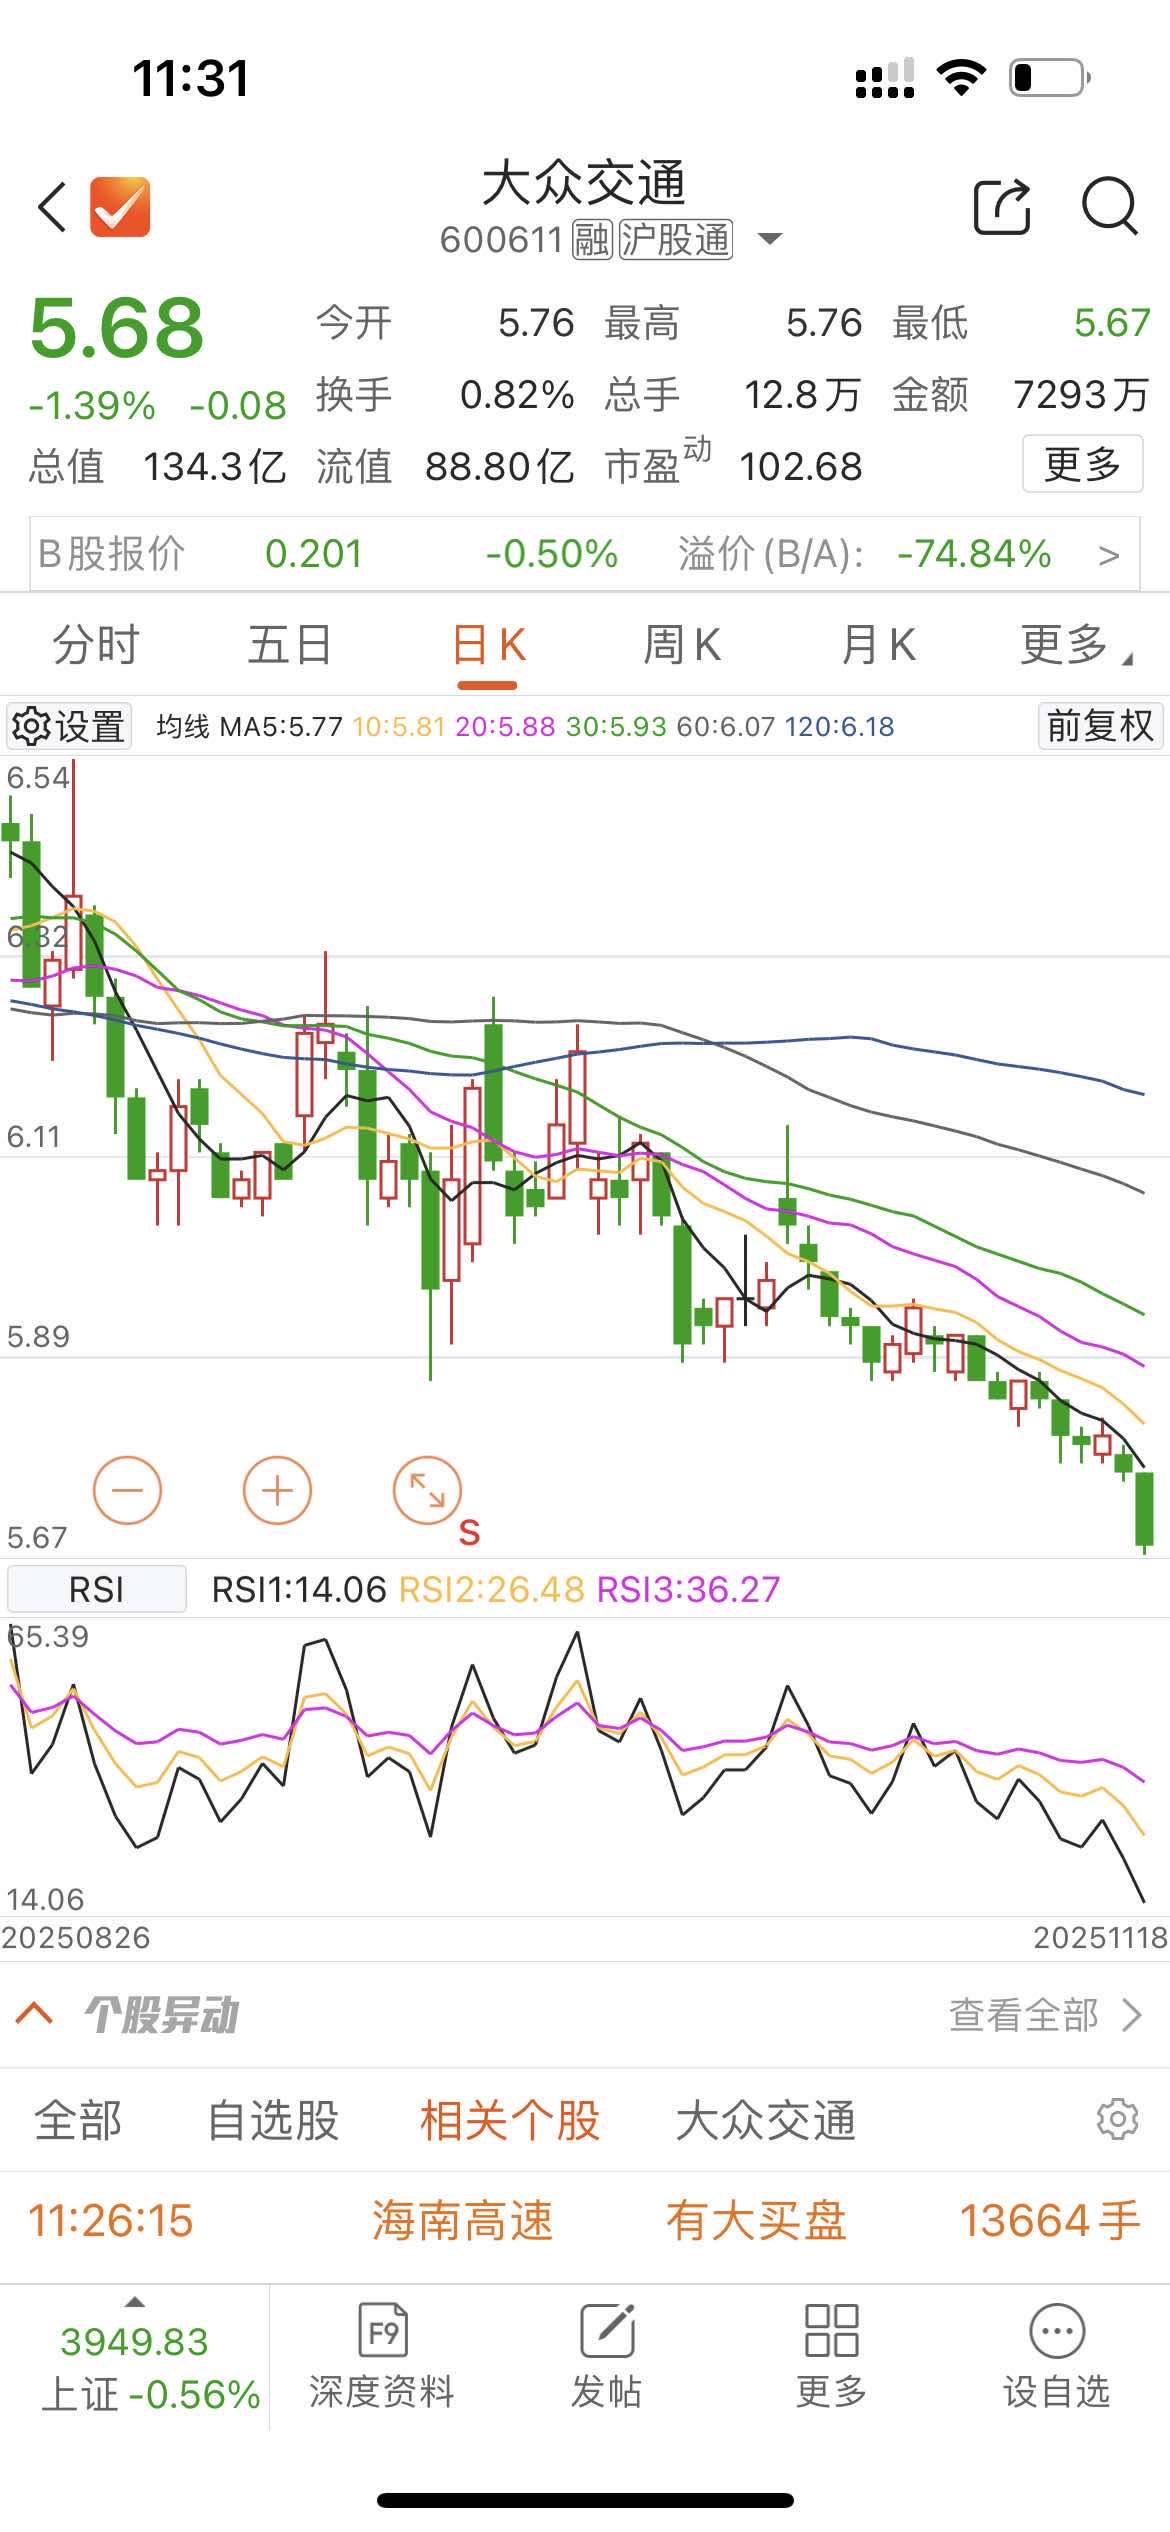The width and height of the screenshot is (1170, 2532).
Task: Tap 有大买盘 alert text
Action: pyautogui.click(x=756, y=2221)
